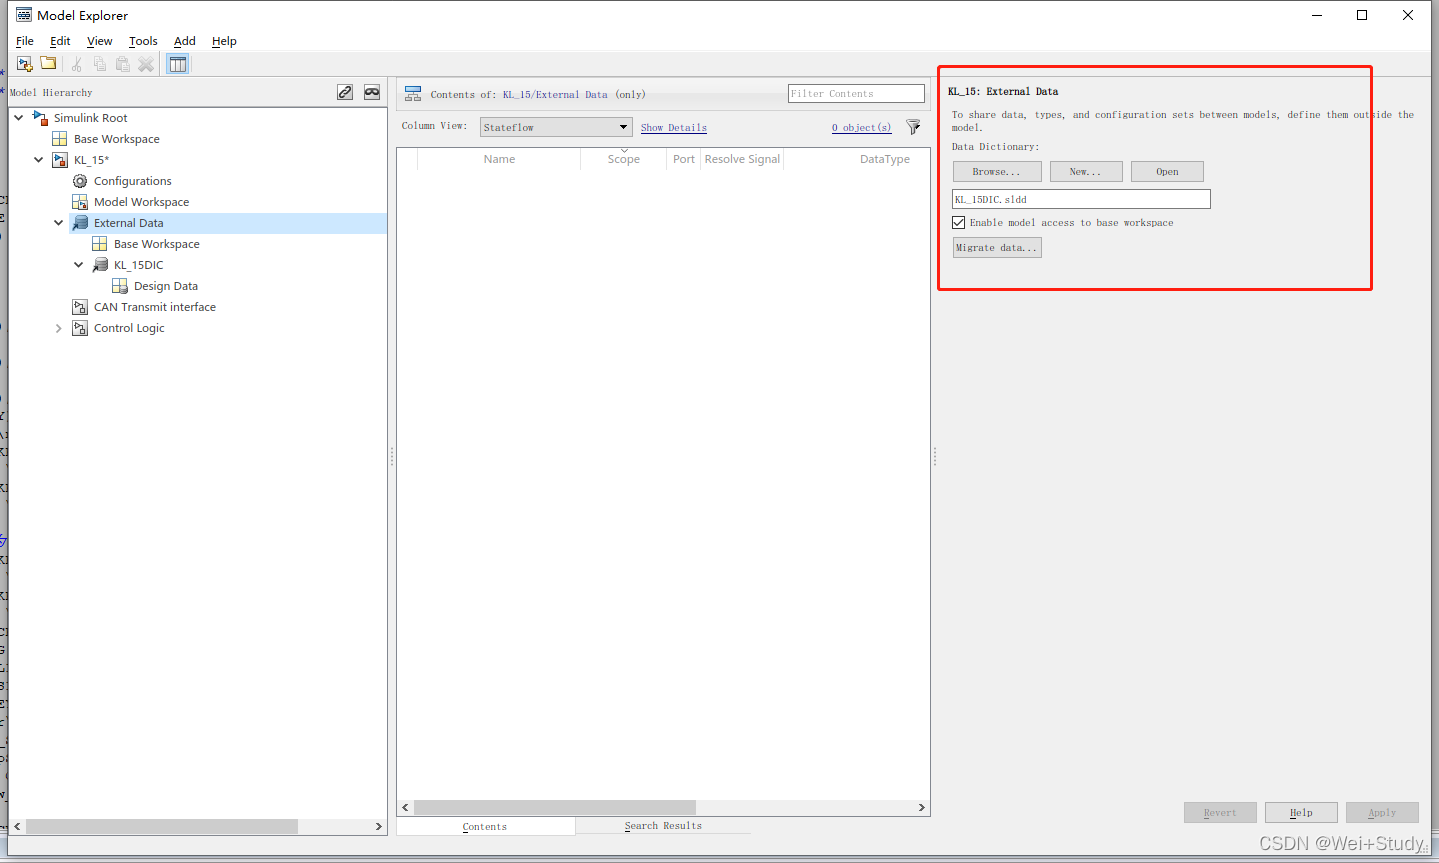1439x863 pixels.
Task: Click the Resolve Signal column header
Action: tap(742, 159)
